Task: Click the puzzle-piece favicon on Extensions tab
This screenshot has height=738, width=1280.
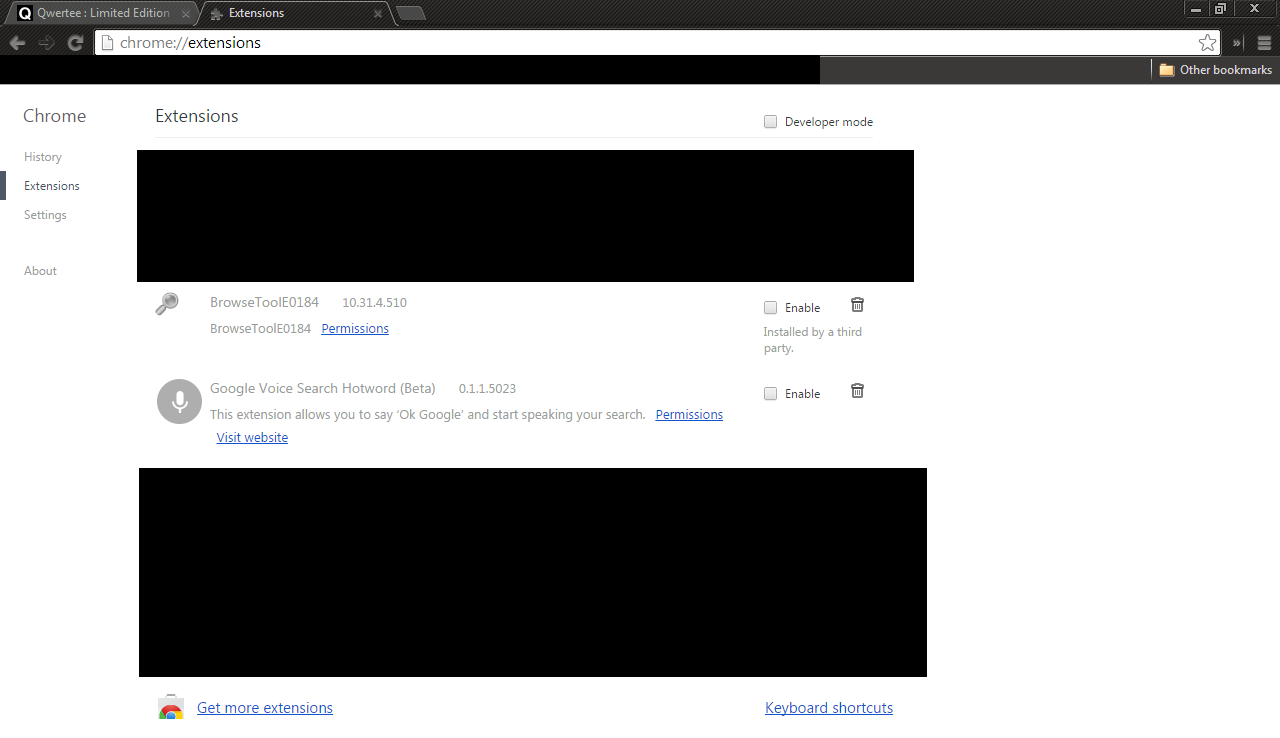Action: coord(216,14)
